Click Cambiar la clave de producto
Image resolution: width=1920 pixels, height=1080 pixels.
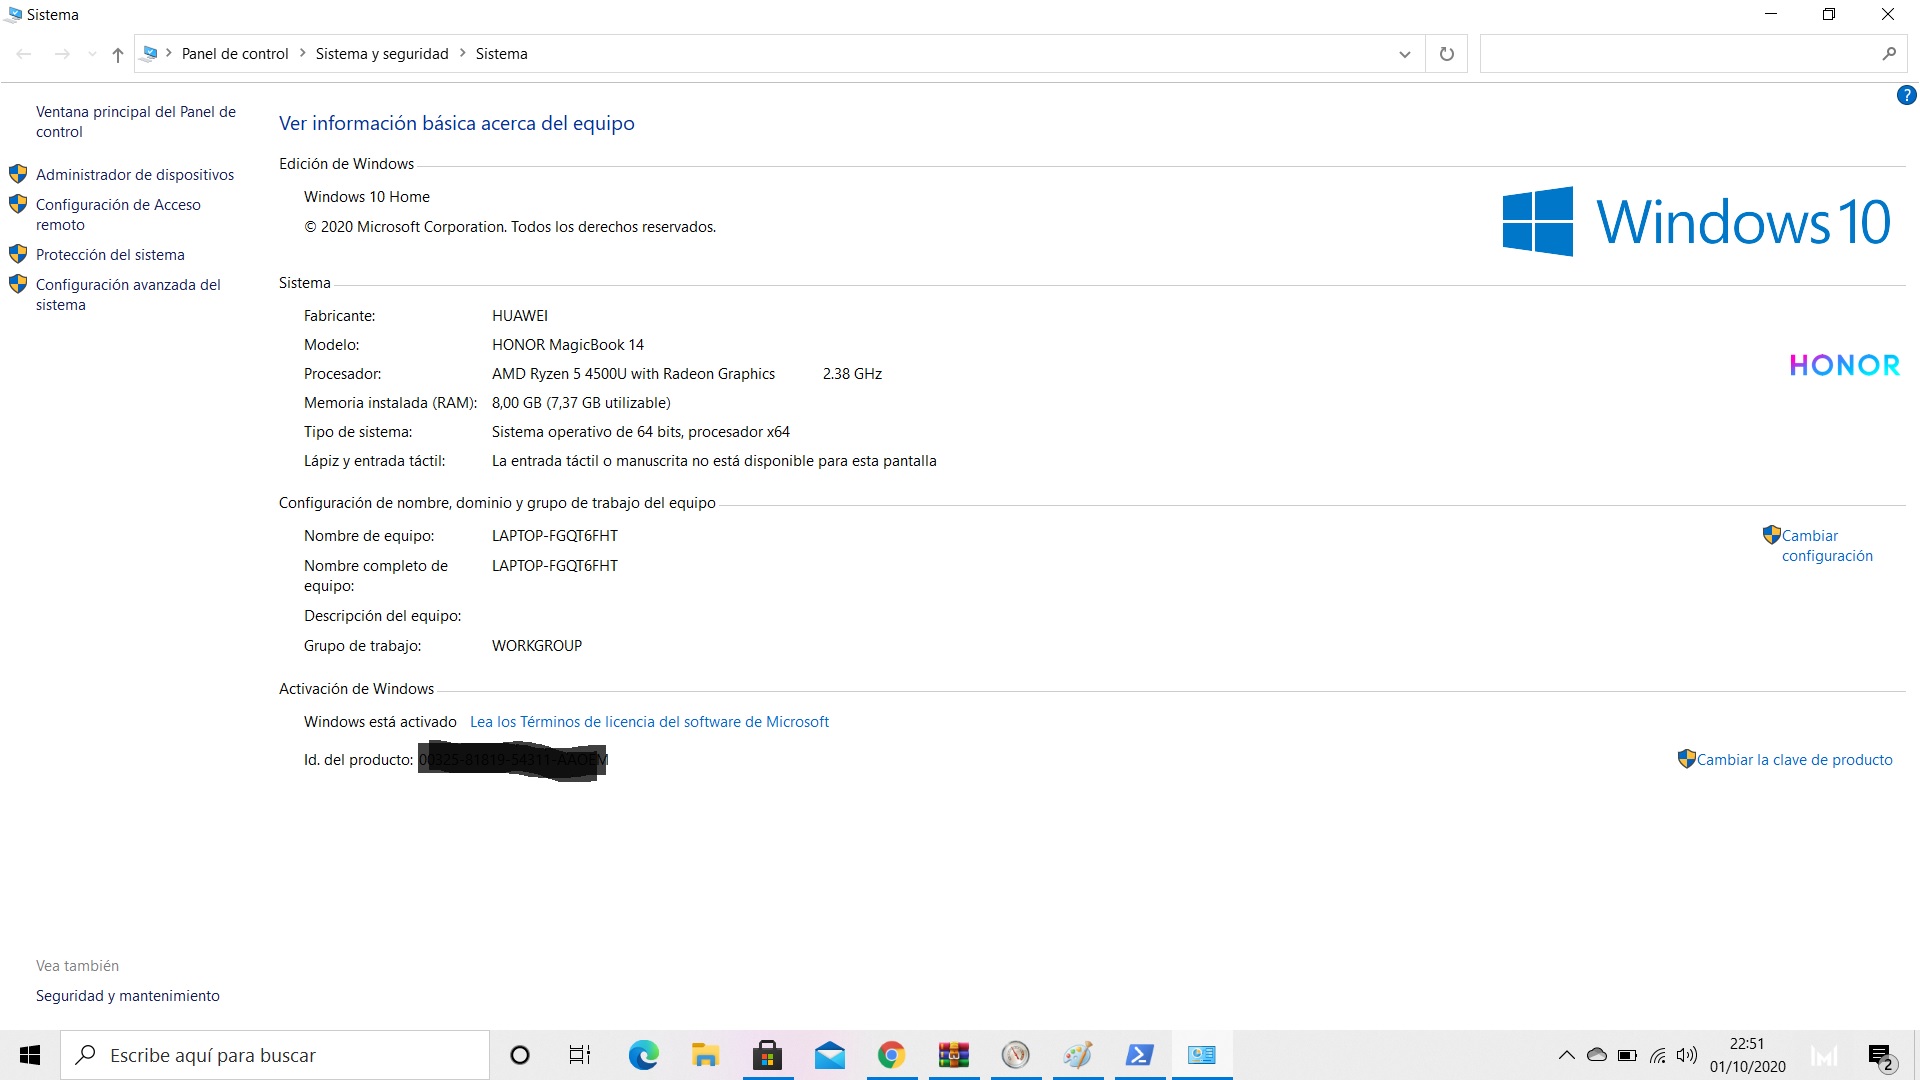pos(1794,760)
